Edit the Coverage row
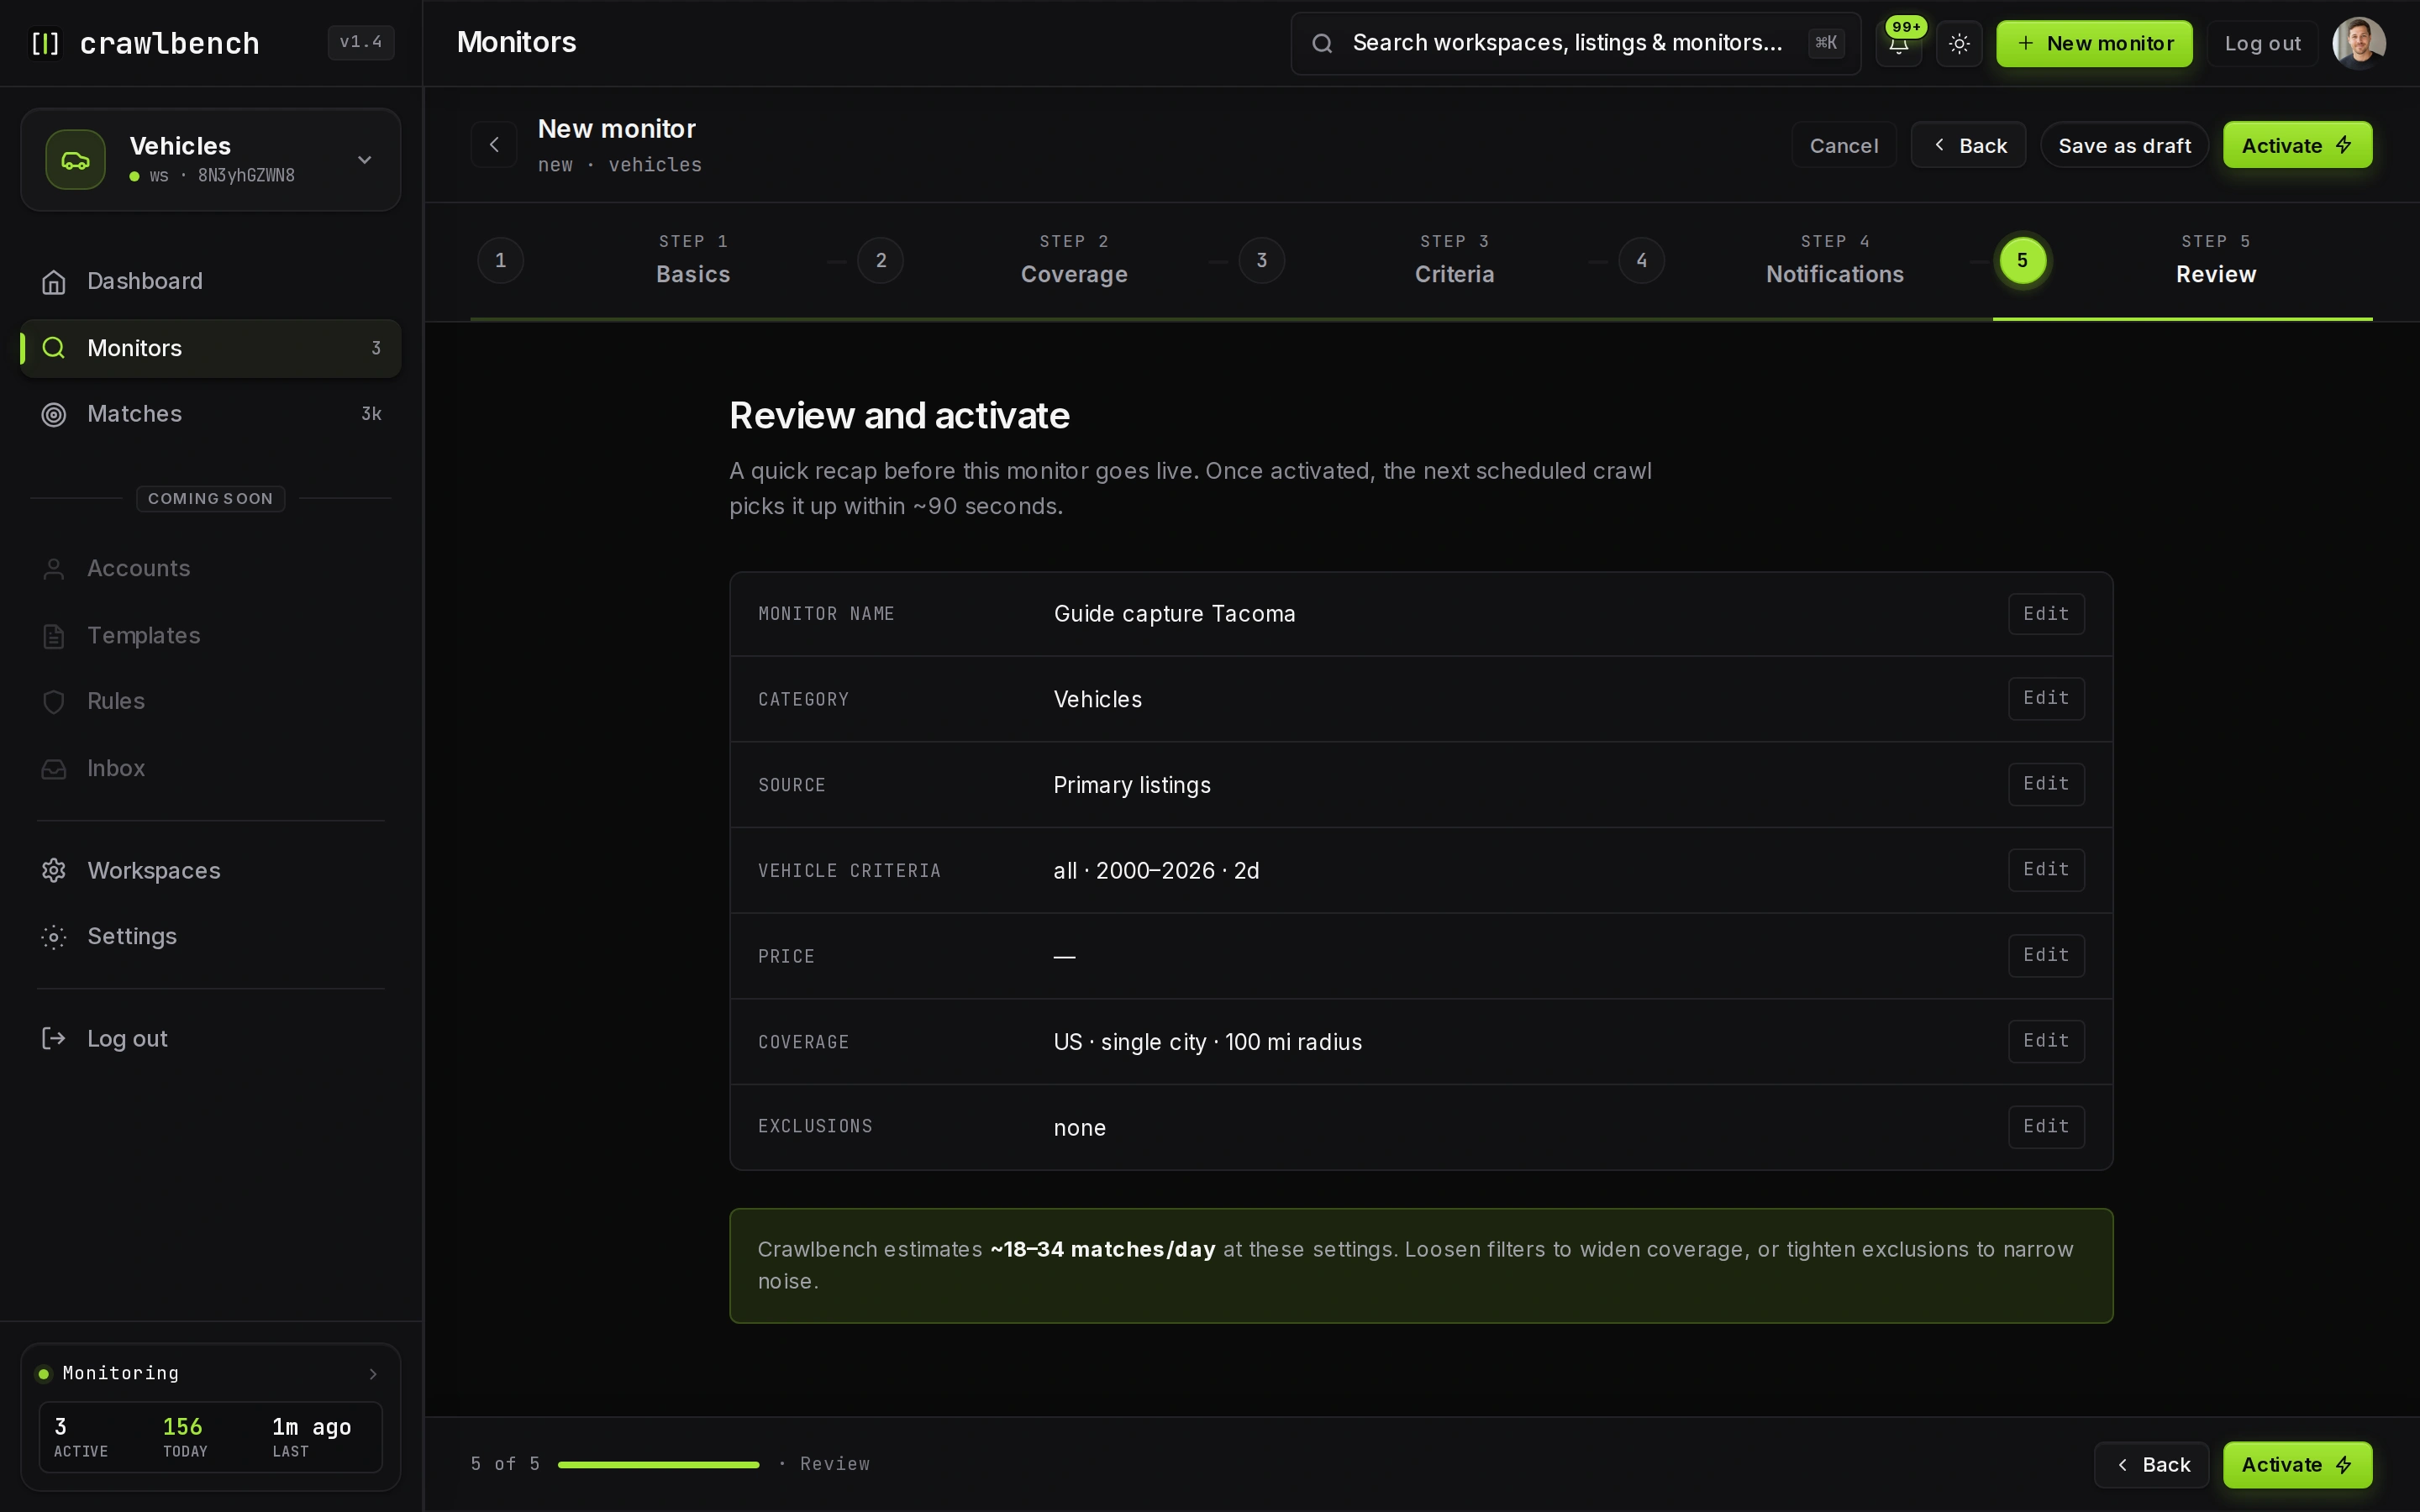Screen dimensions: 2420x1512 [x=2046, y=1041]
